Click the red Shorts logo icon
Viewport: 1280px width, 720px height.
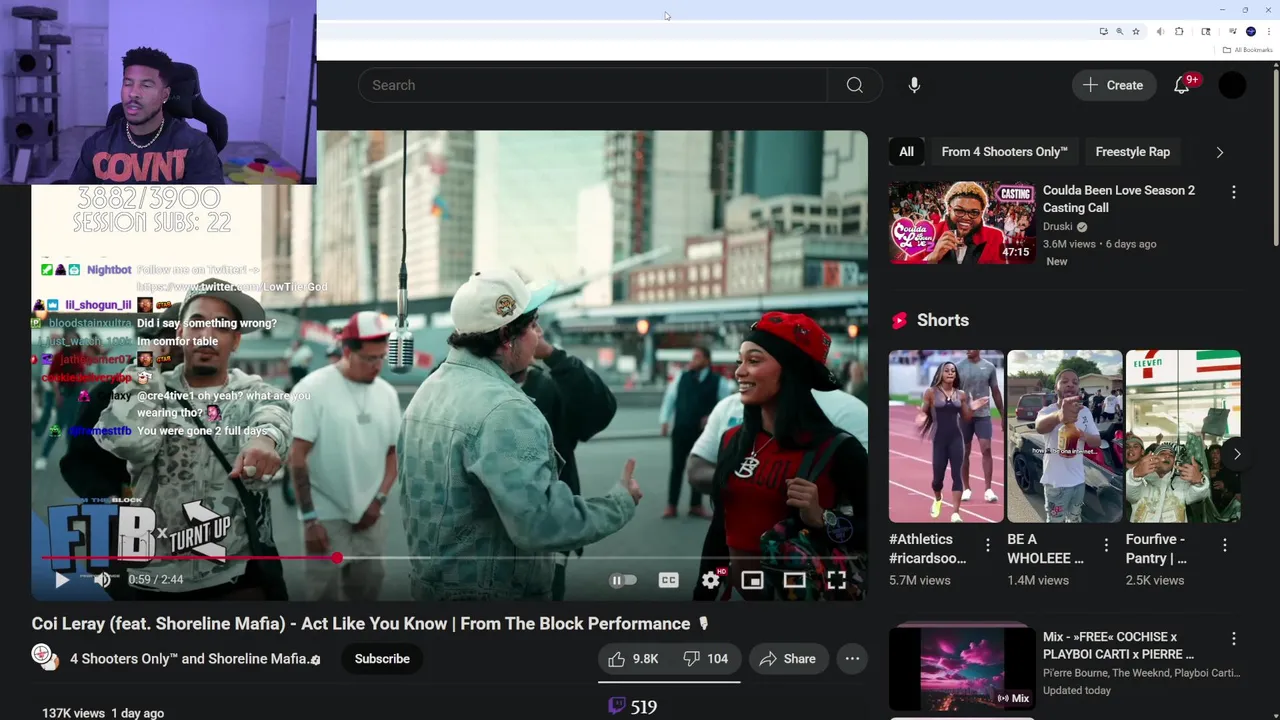tap(899, 320)
